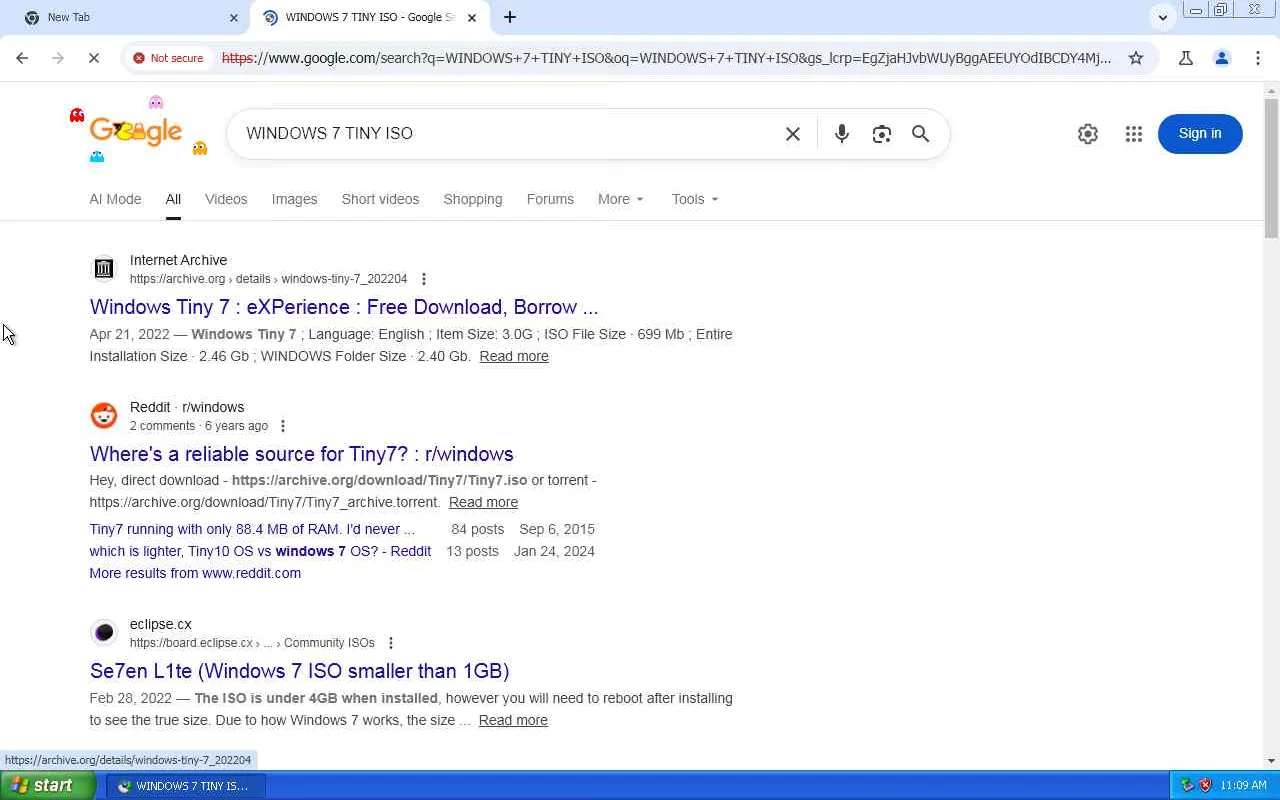Click the Chrome taskbar window button
This screenshot has height=800, width=1280.
[x=185, y=786]
